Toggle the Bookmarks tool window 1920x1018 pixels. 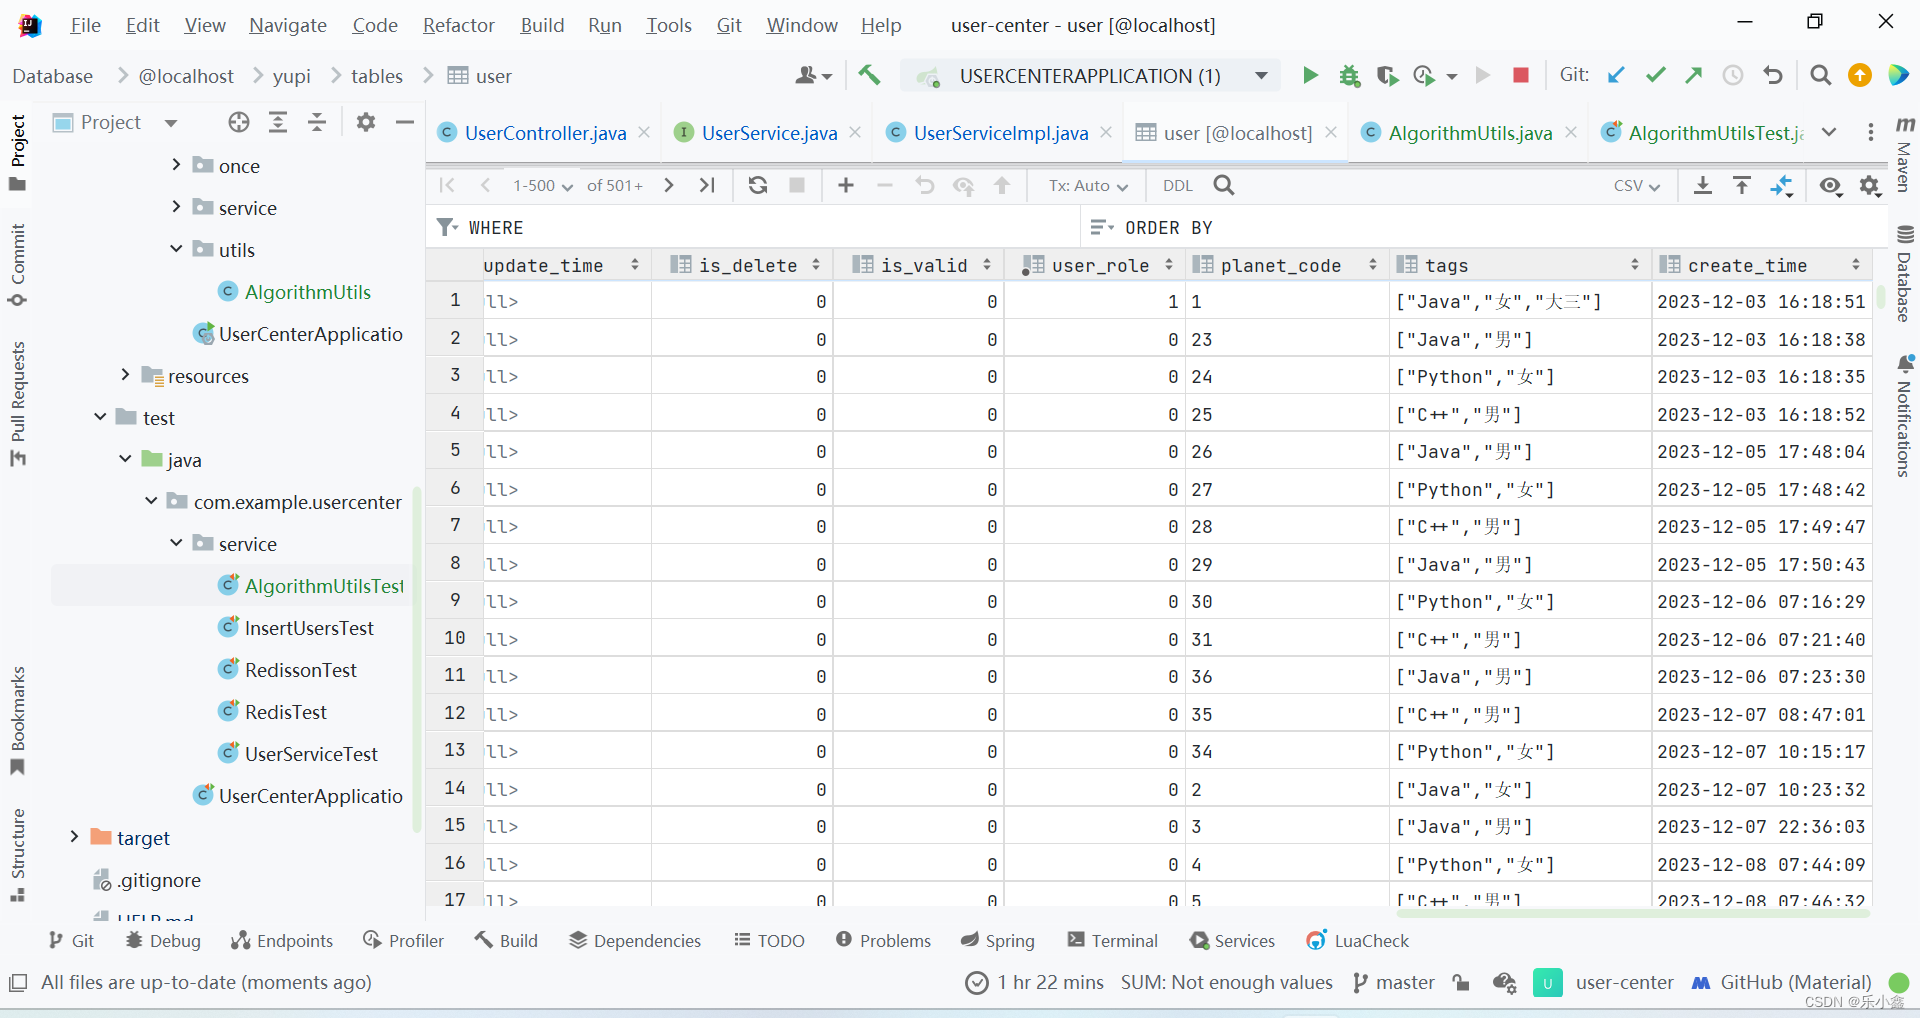pos(18,721)
